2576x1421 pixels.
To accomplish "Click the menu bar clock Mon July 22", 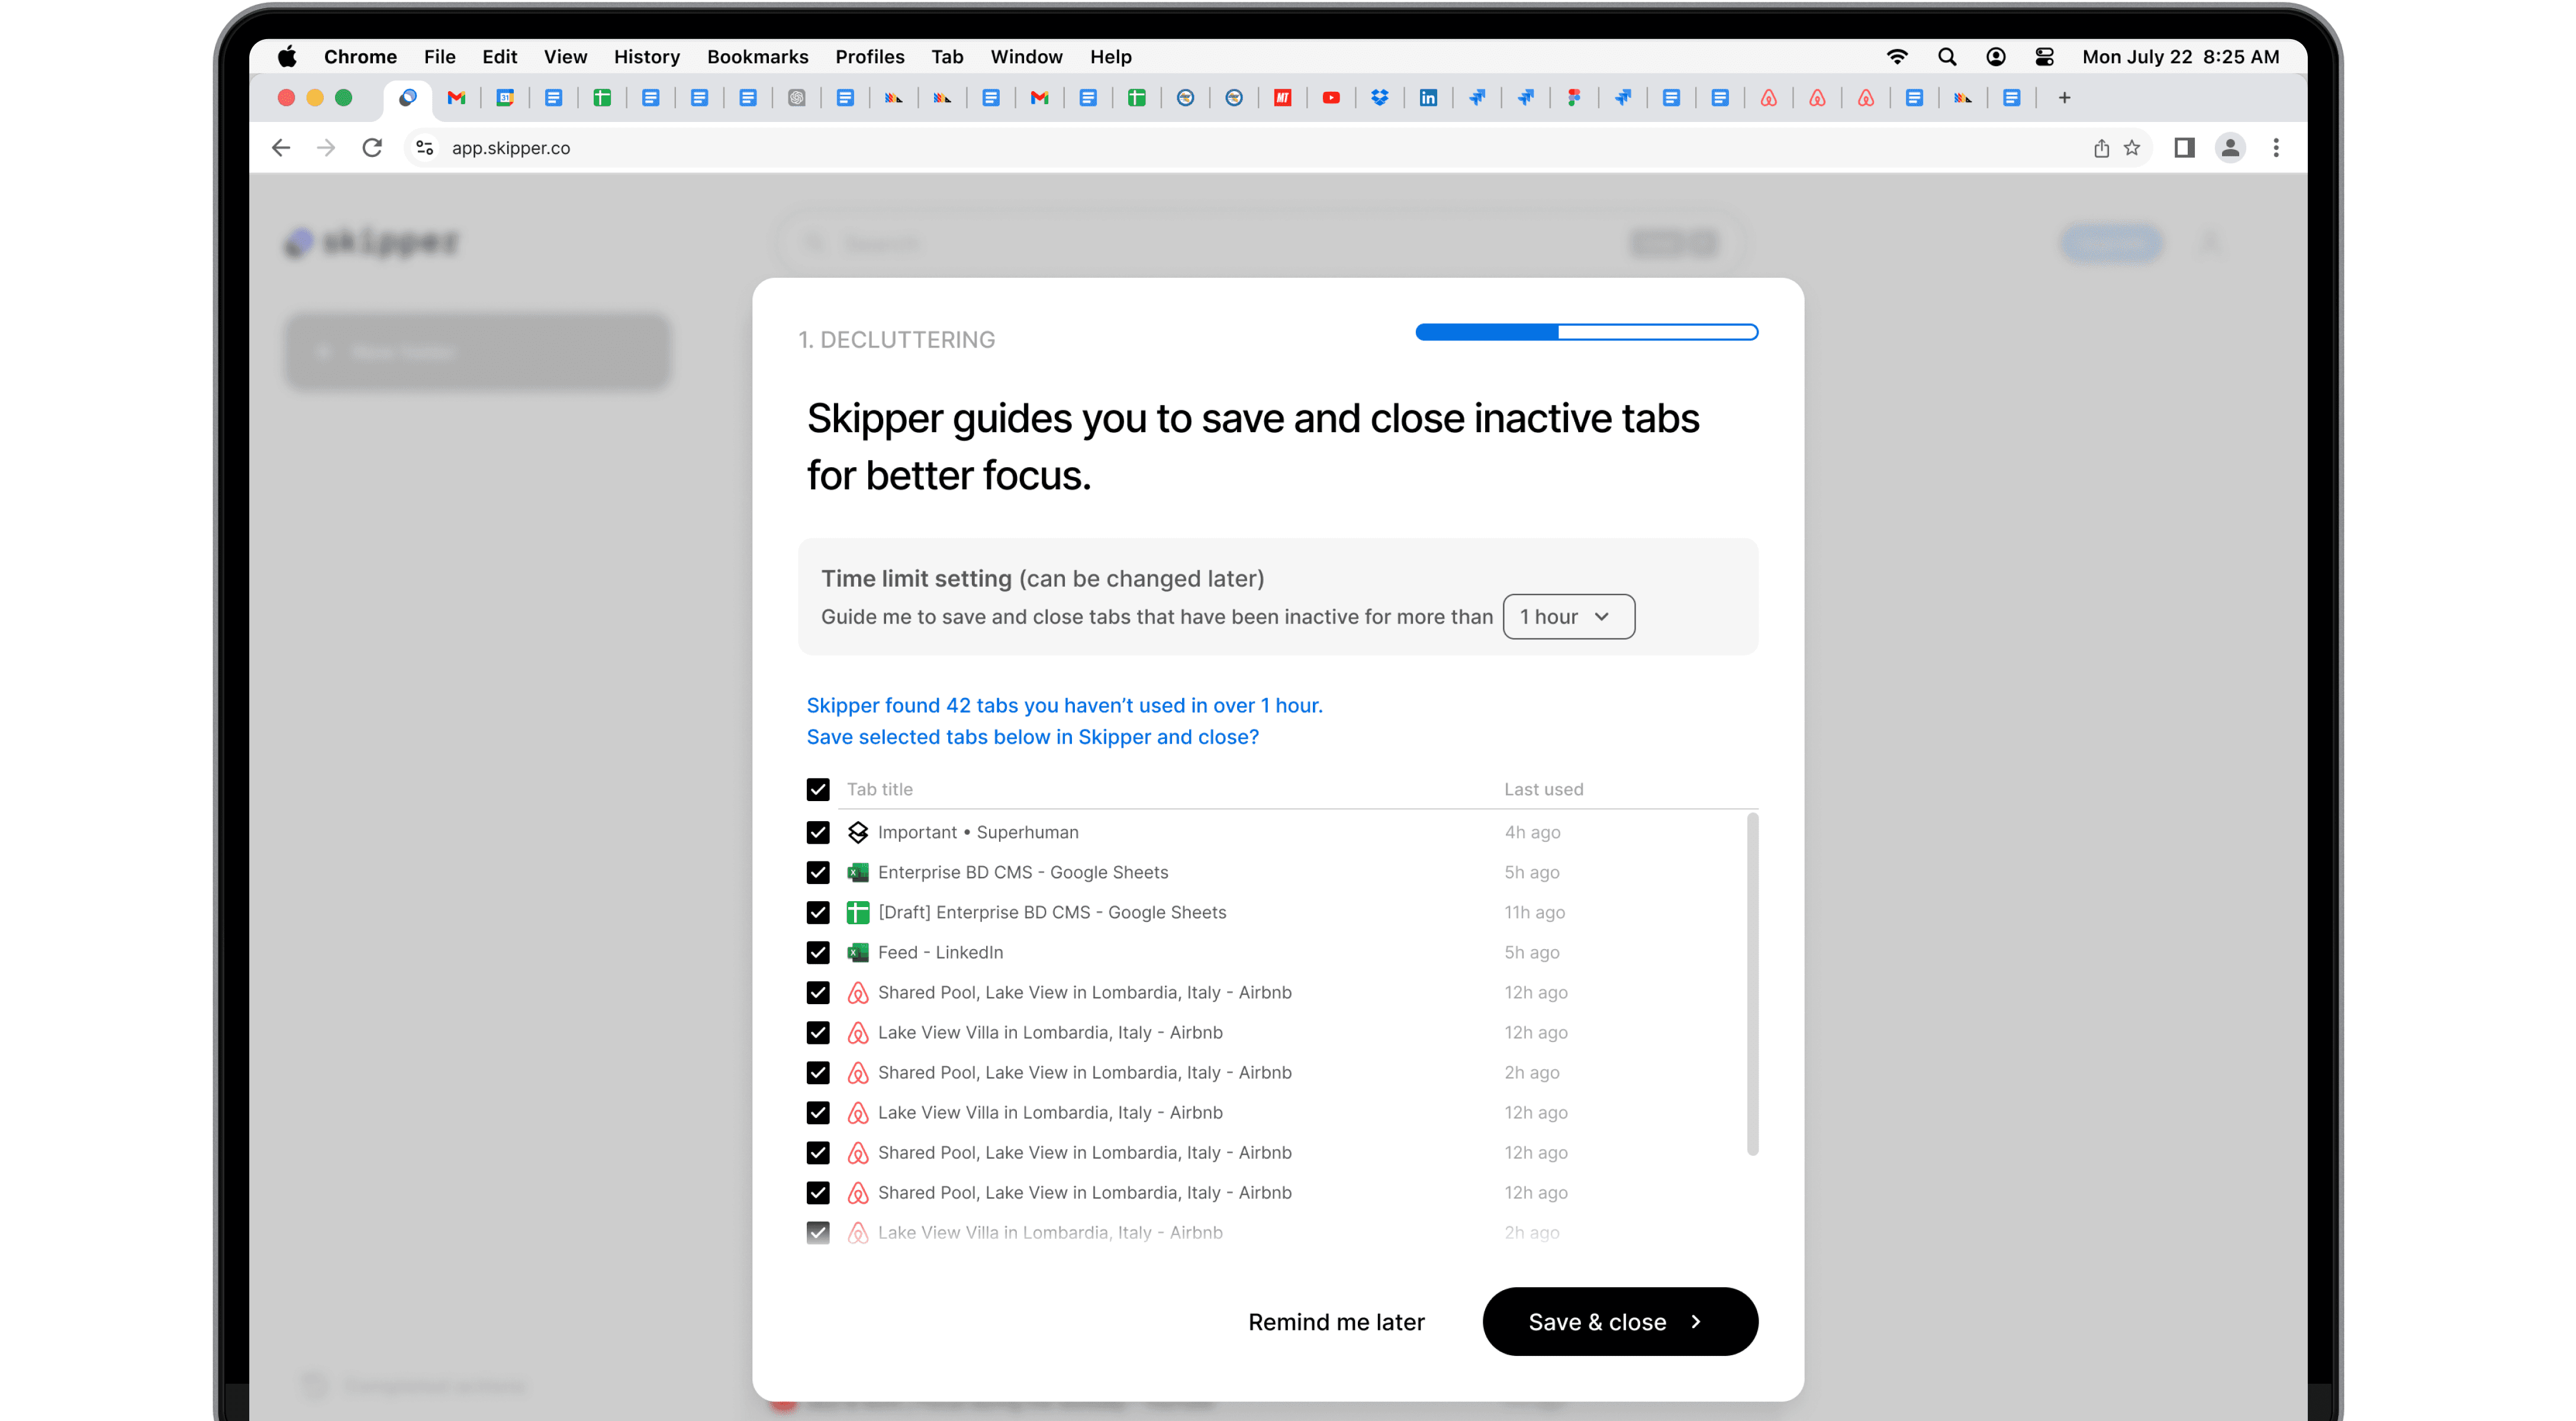I will [2180, 57].
